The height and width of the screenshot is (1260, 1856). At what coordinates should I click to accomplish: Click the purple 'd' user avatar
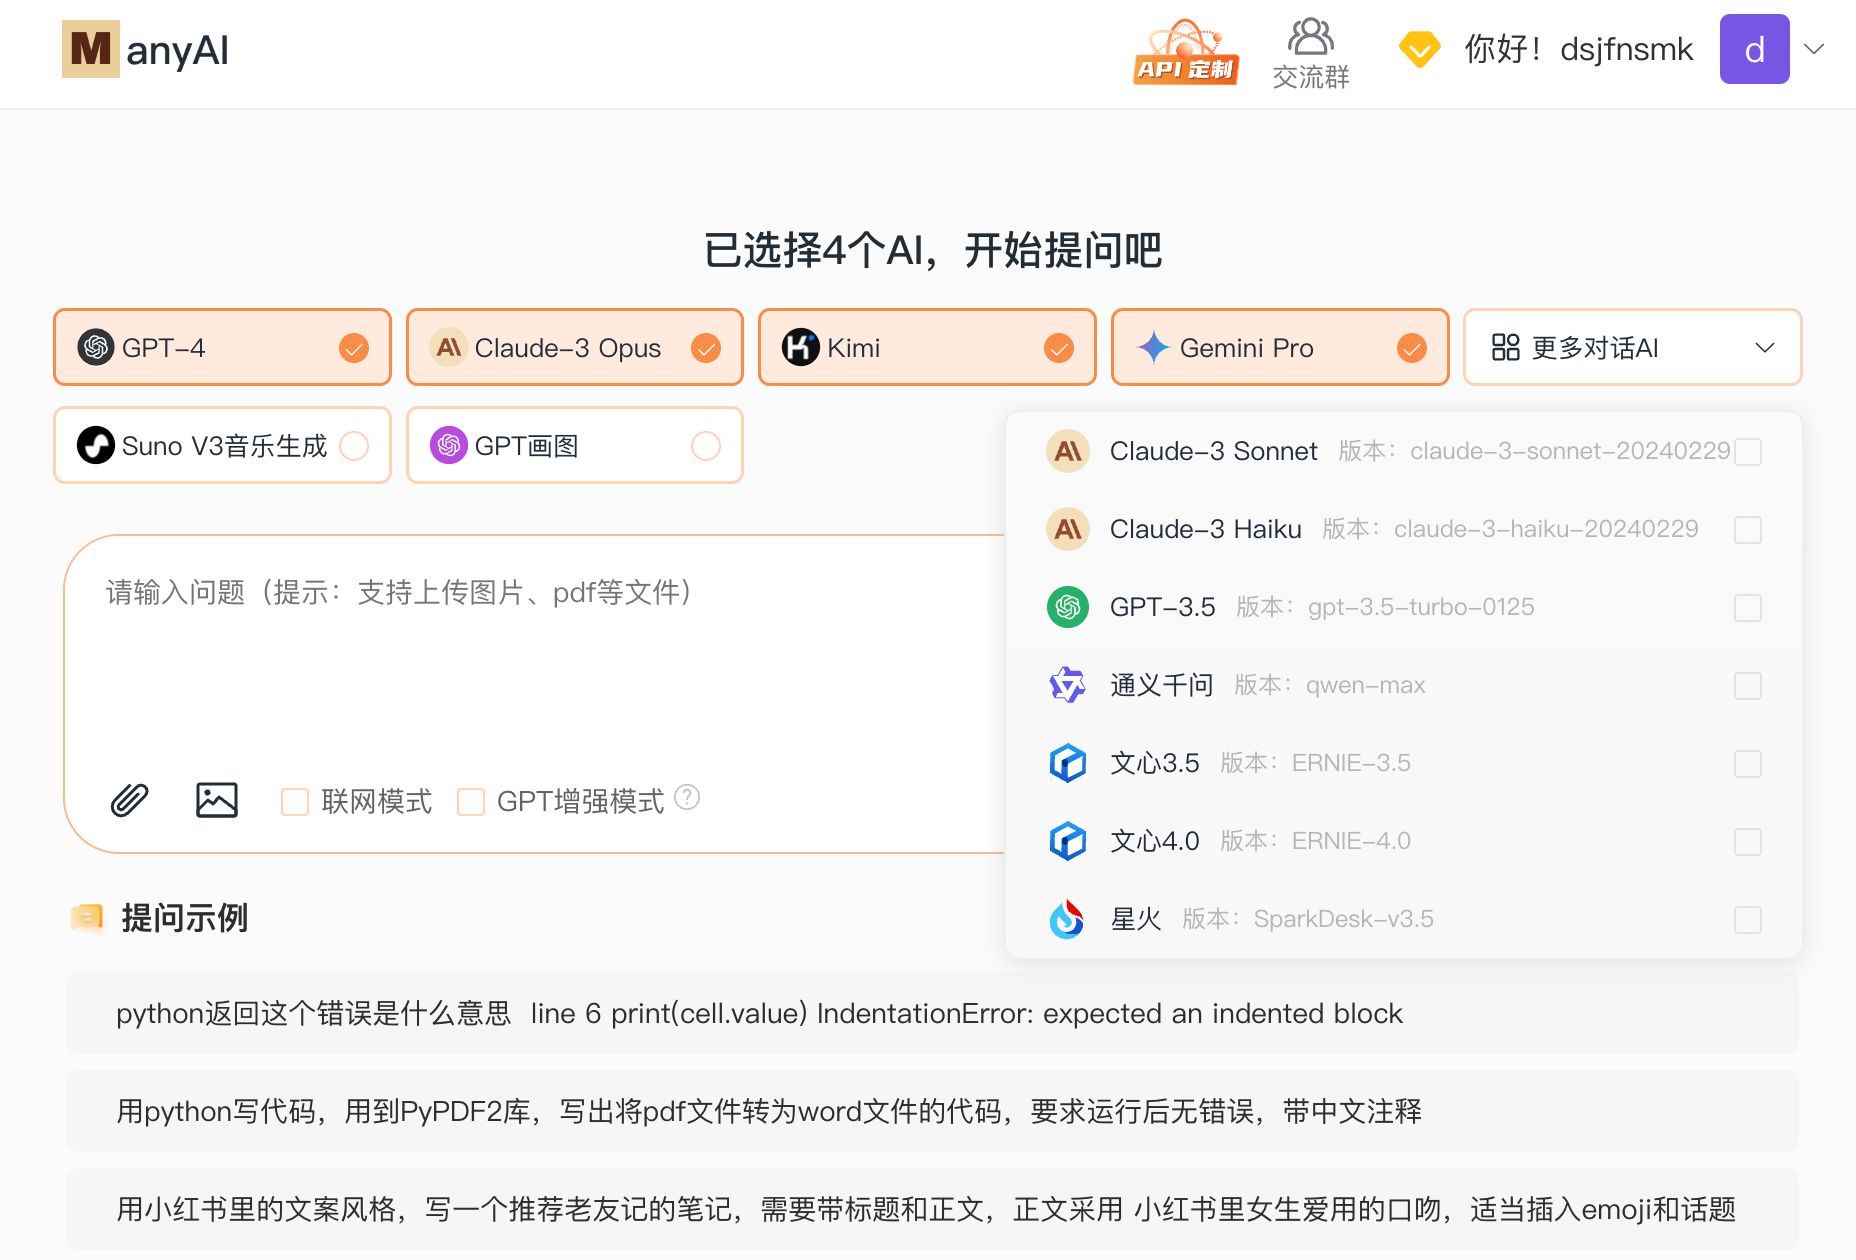1754,49
